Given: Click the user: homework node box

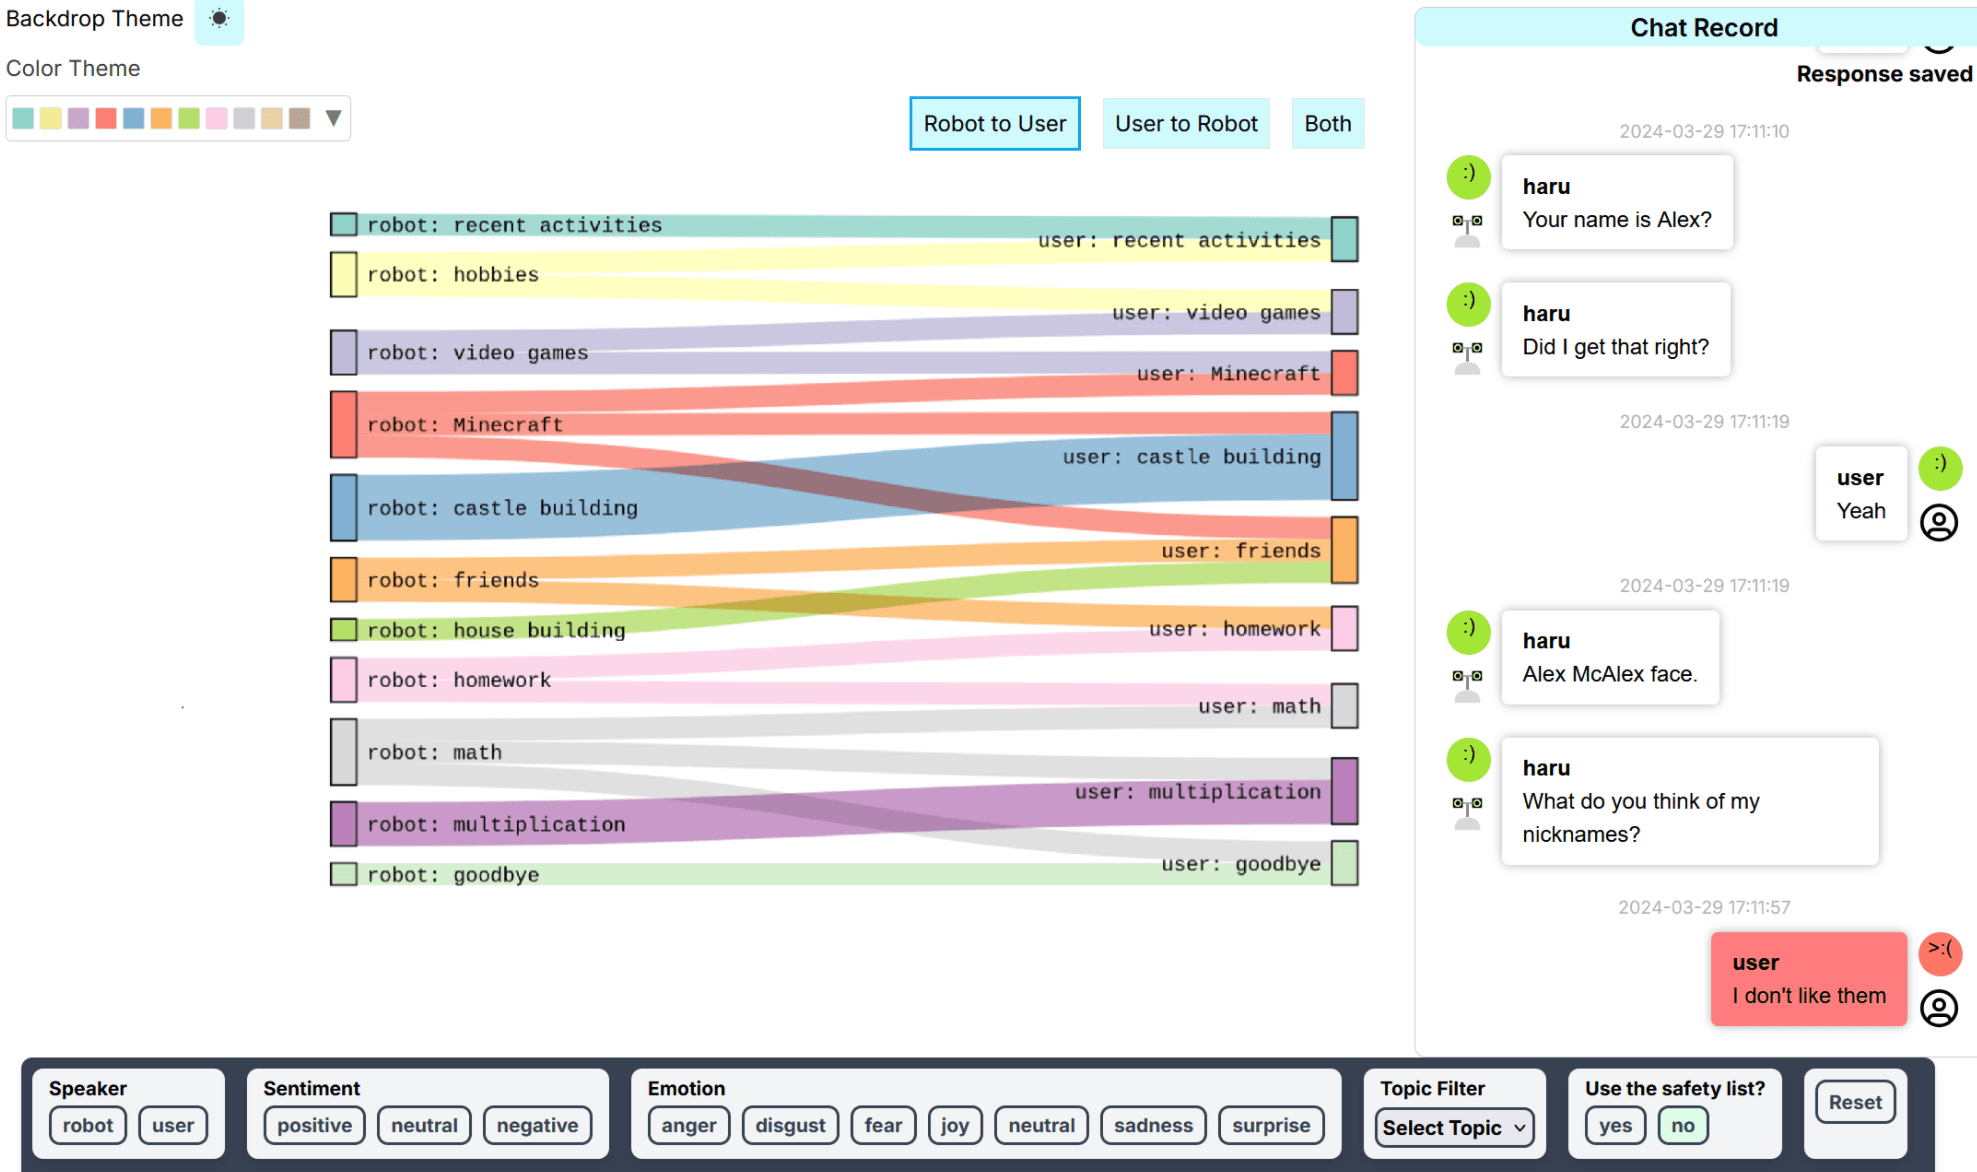Looking at the screenshot, I should click(1345, 628).
